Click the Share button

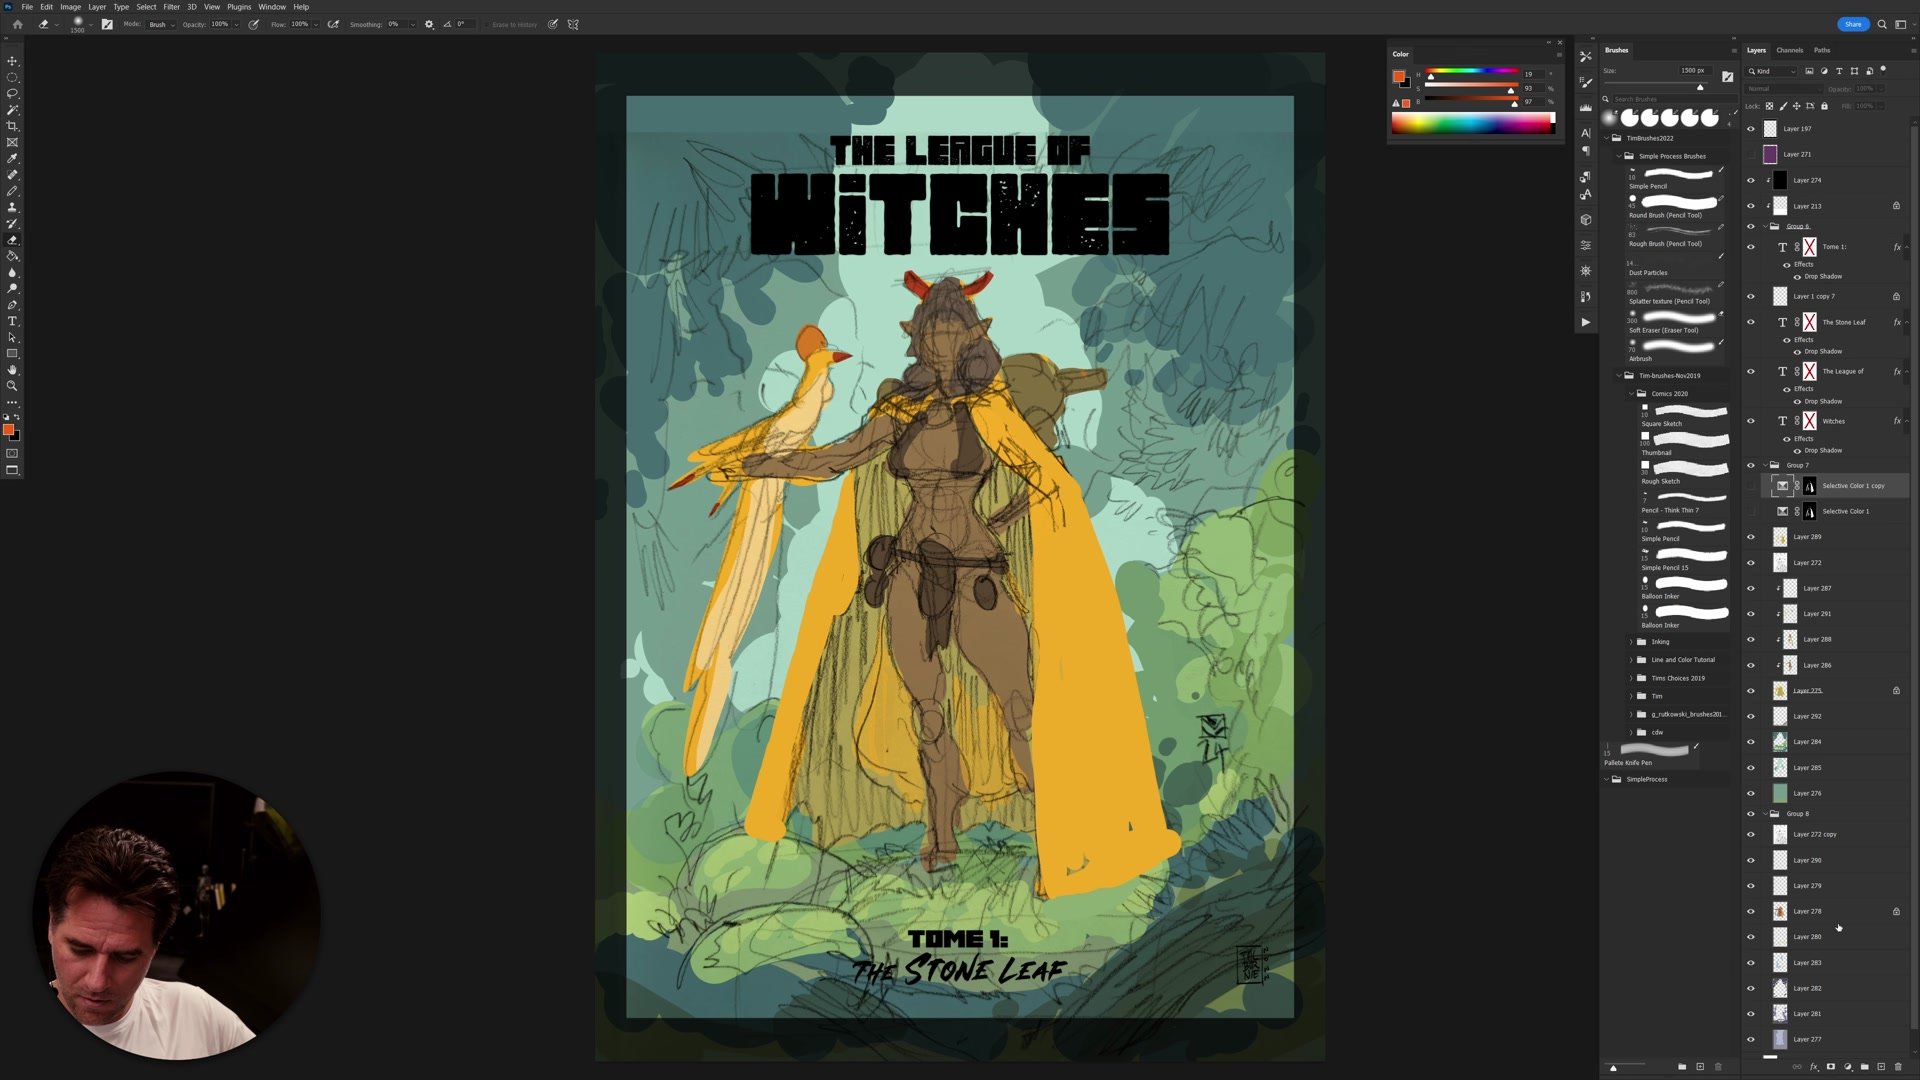[x=1853, y=24]
